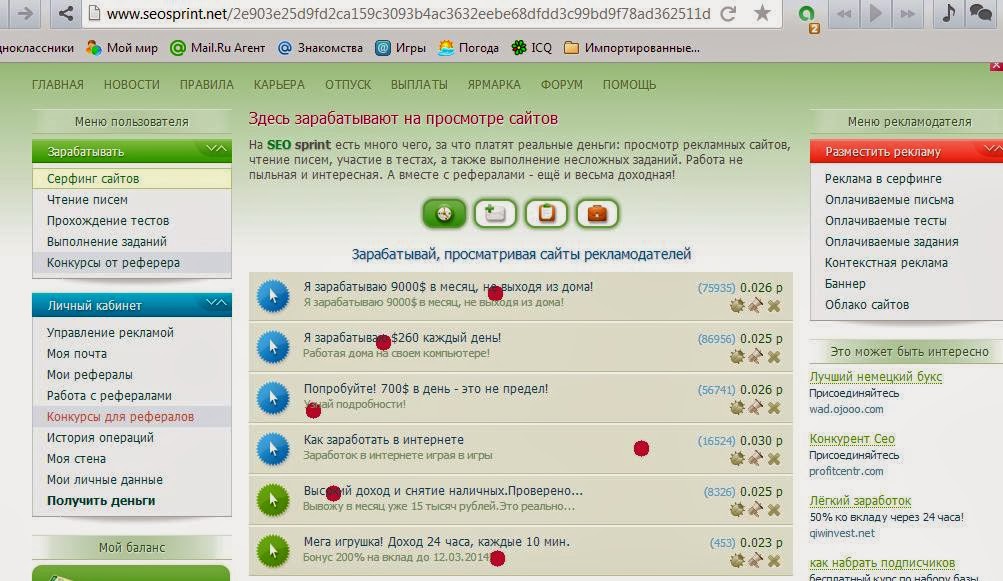Click the share icon beside the address bar
The image size is (1003, 581).
coord(65,13)
